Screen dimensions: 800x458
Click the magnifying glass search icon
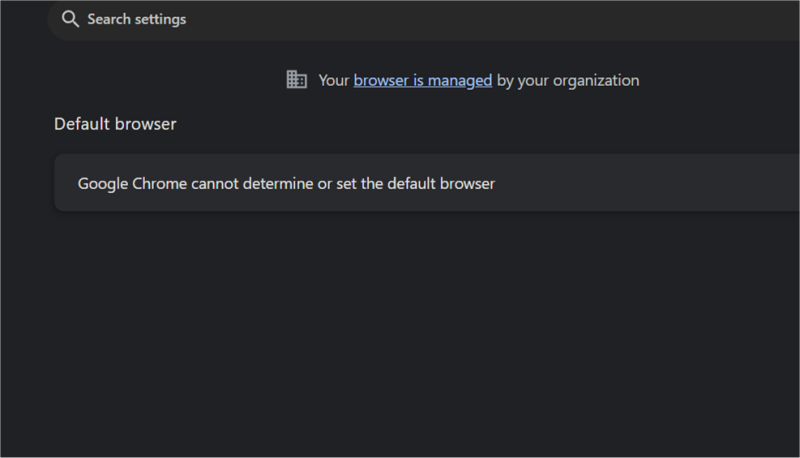coord(70,19)
